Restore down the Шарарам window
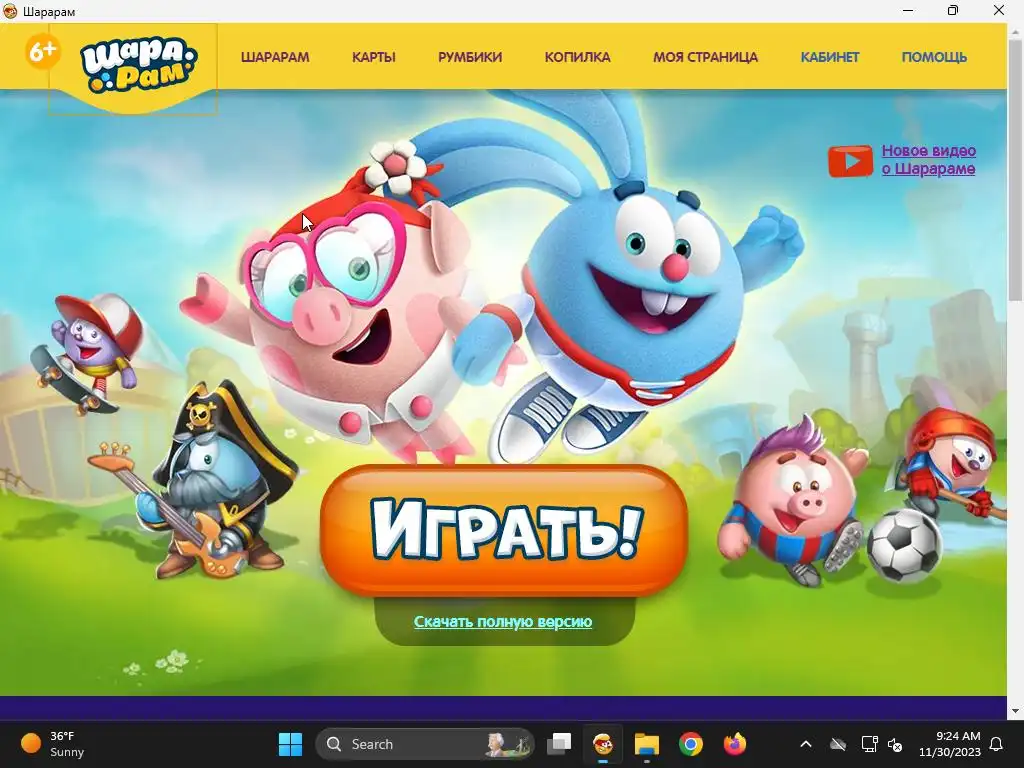 coord(953,11)
